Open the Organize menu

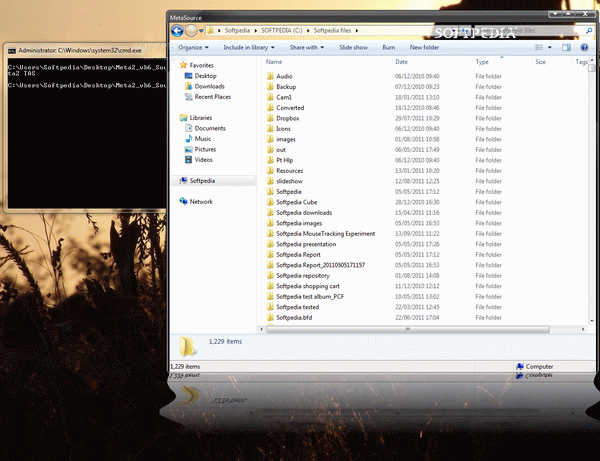tap(193, 47)
